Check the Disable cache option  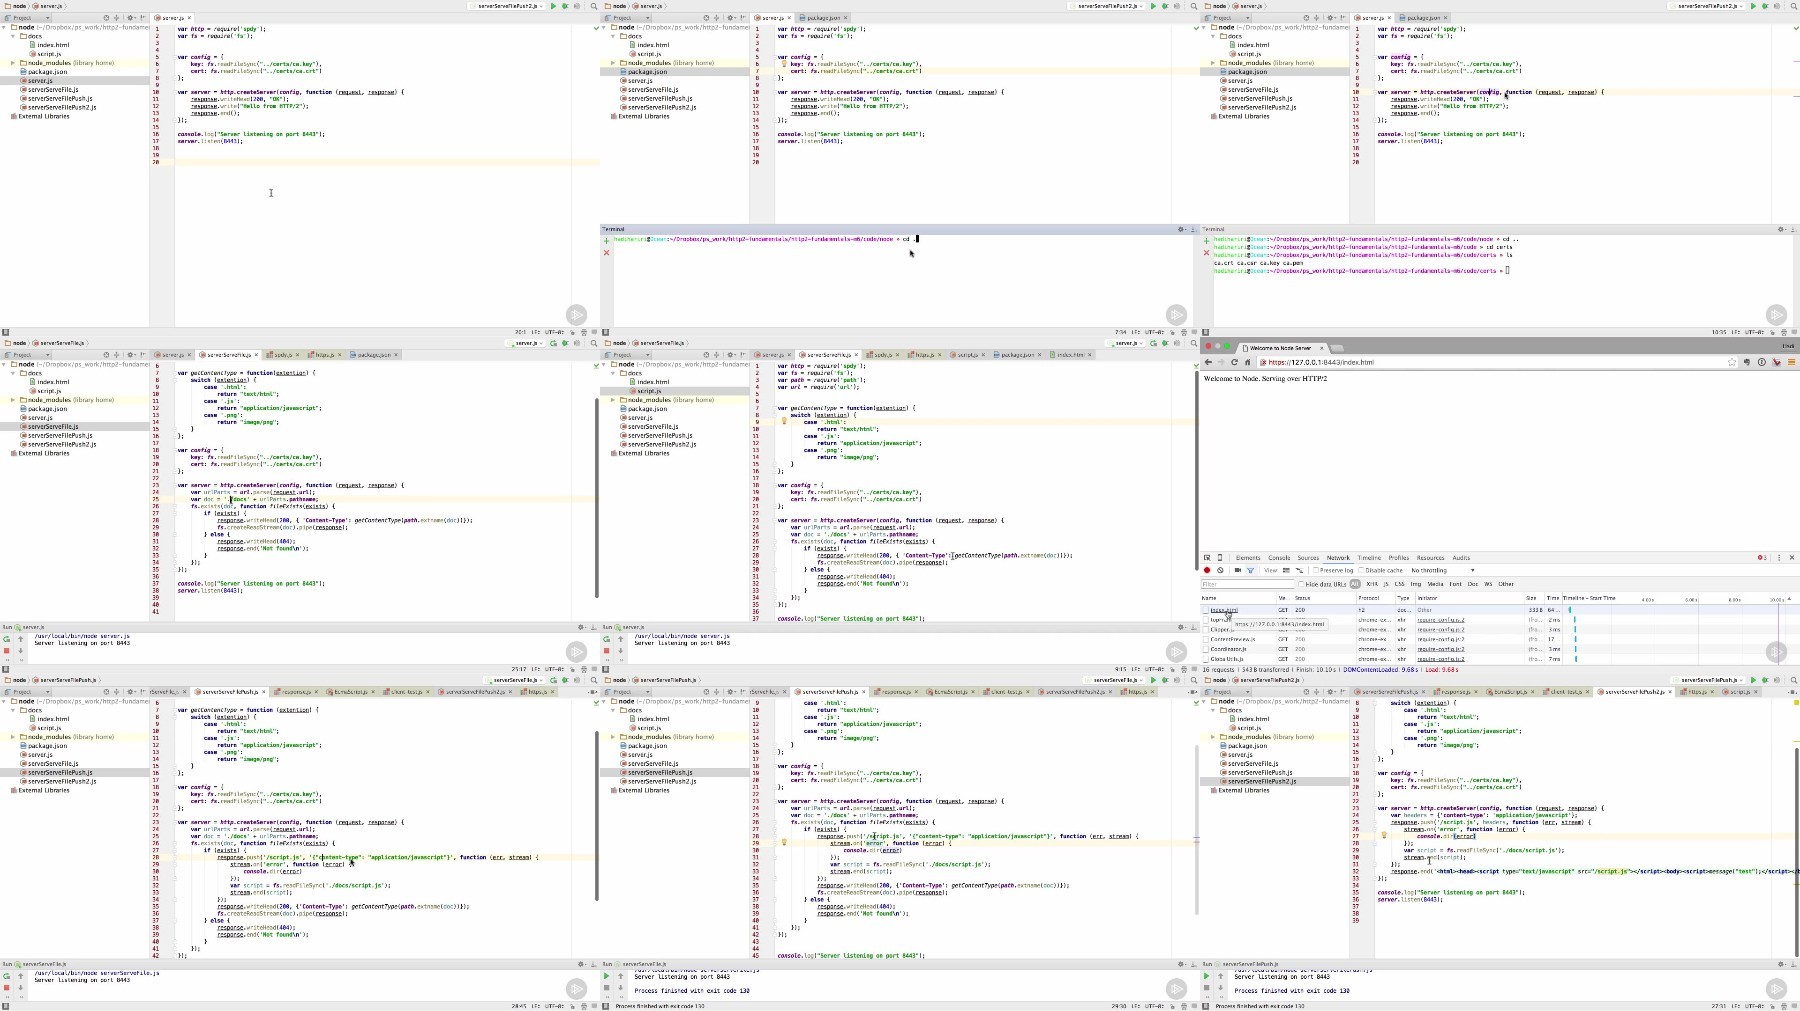(x=1362, y=570)
